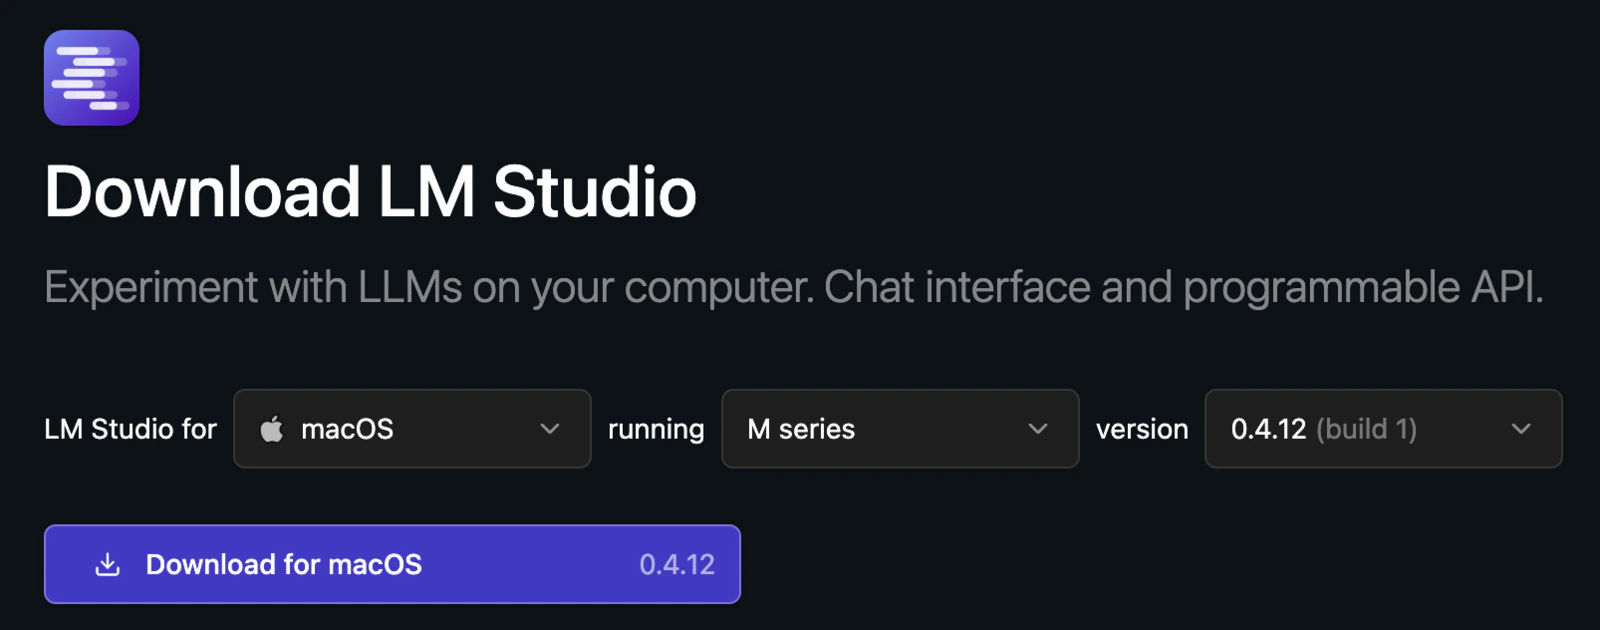Open the version 0.4.12 dropdown
The width and height of the screenshot is (1600, 630).
coord(1383,429)
